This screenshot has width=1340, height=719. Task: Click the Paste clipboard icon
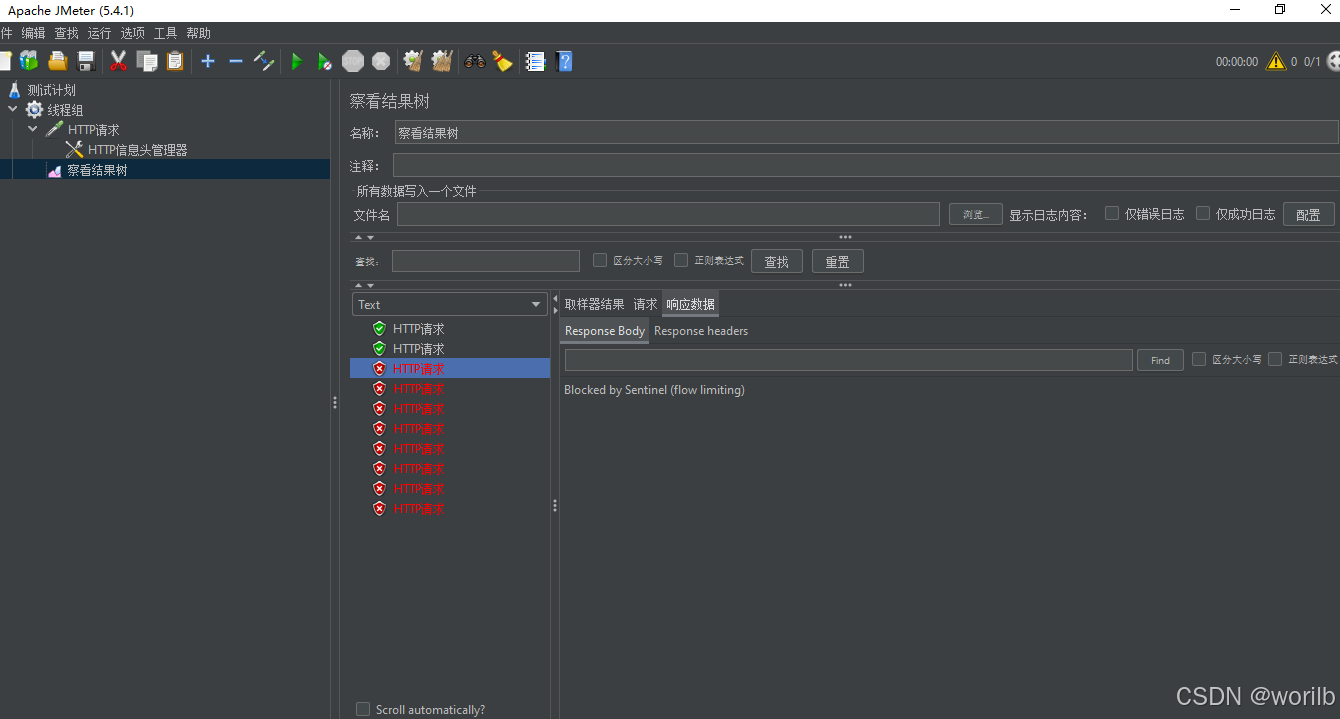(175, 61)
